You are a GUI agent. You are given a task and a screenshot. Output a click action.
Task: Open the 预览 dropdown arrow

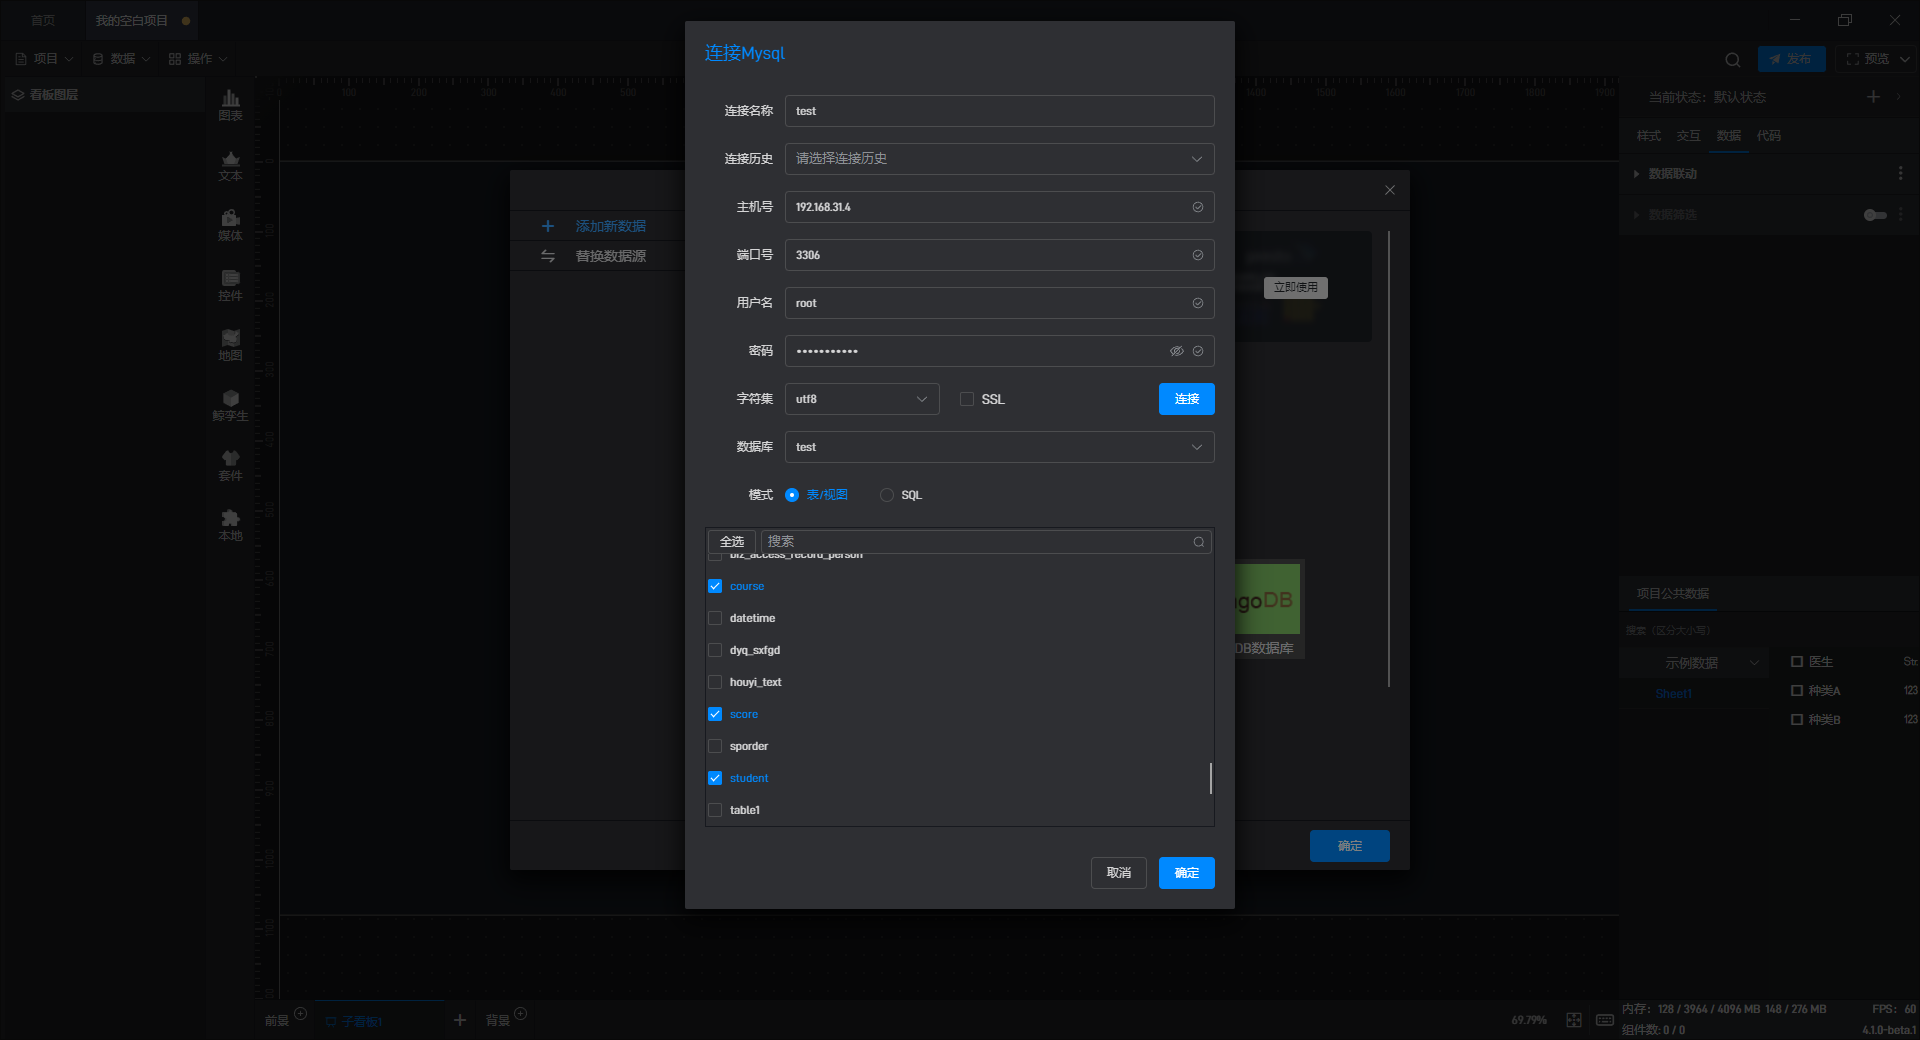pos(1905,59)
